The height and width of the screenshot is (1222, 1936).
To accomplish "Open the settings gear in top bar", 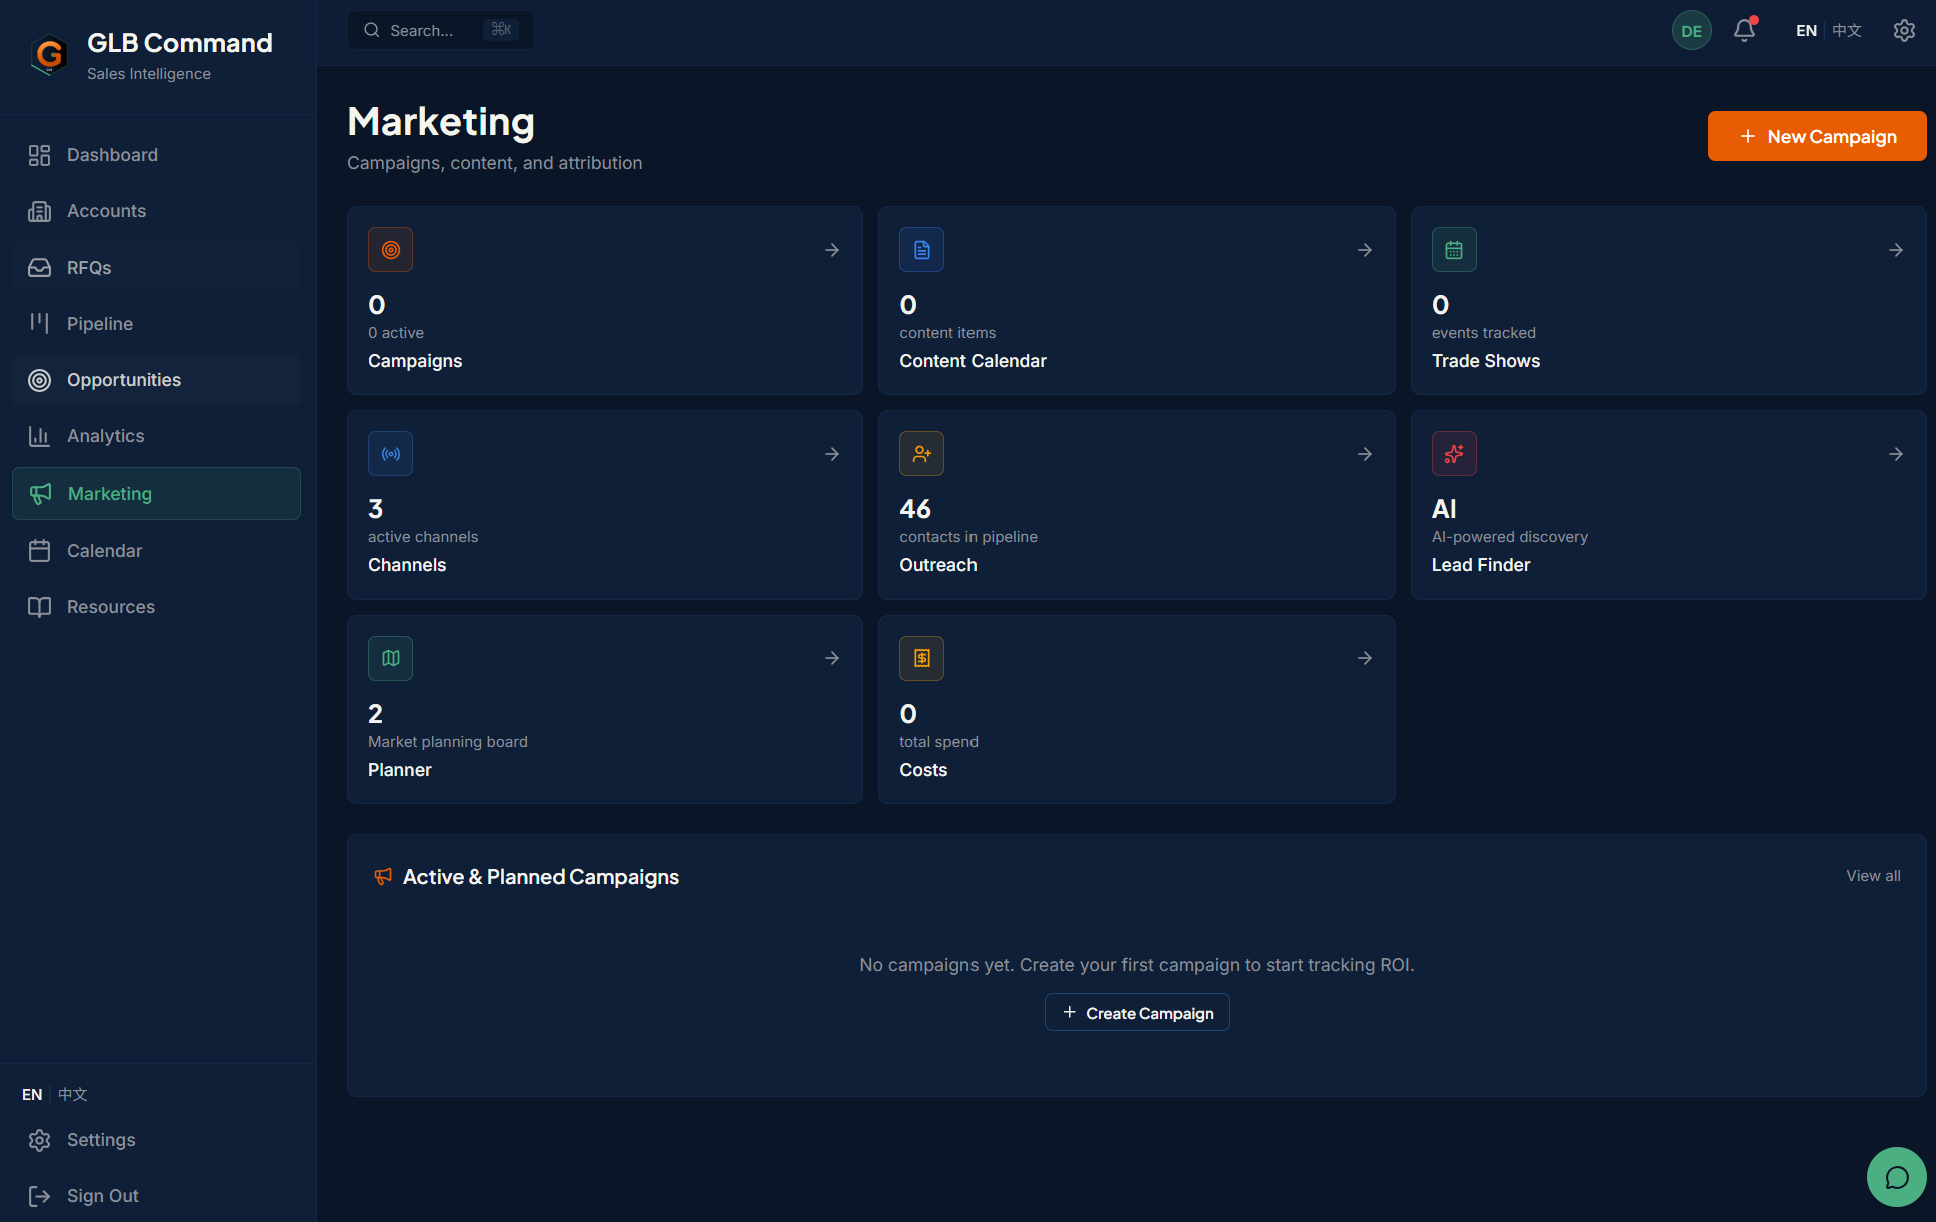I will click(x=1903, y=30).
